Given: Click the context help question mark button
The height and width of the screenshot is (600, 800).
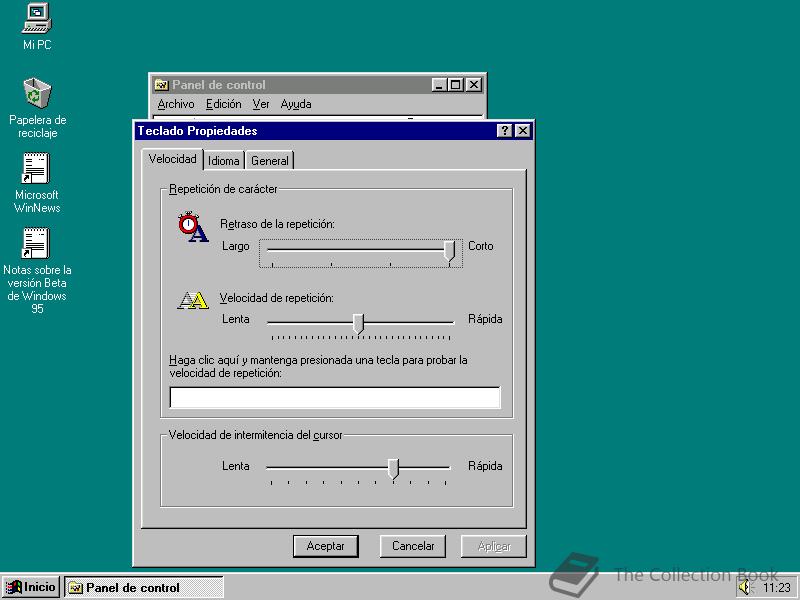Looking at the screenshot, I should click(x=504, y=131).
